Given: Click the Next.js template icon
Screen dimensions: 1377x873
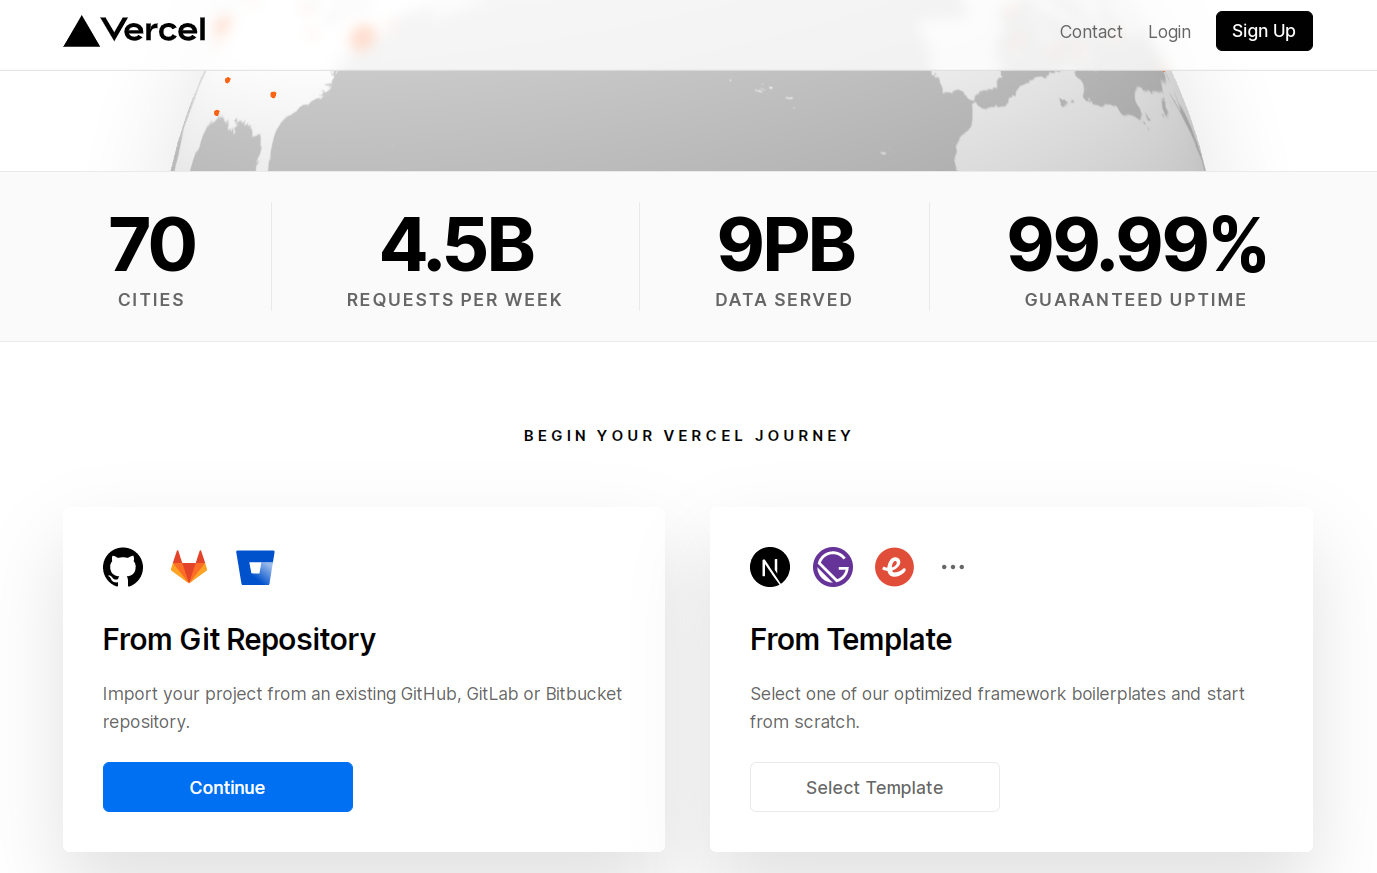Looking at the screenshot, I should [x=770, y=567].
